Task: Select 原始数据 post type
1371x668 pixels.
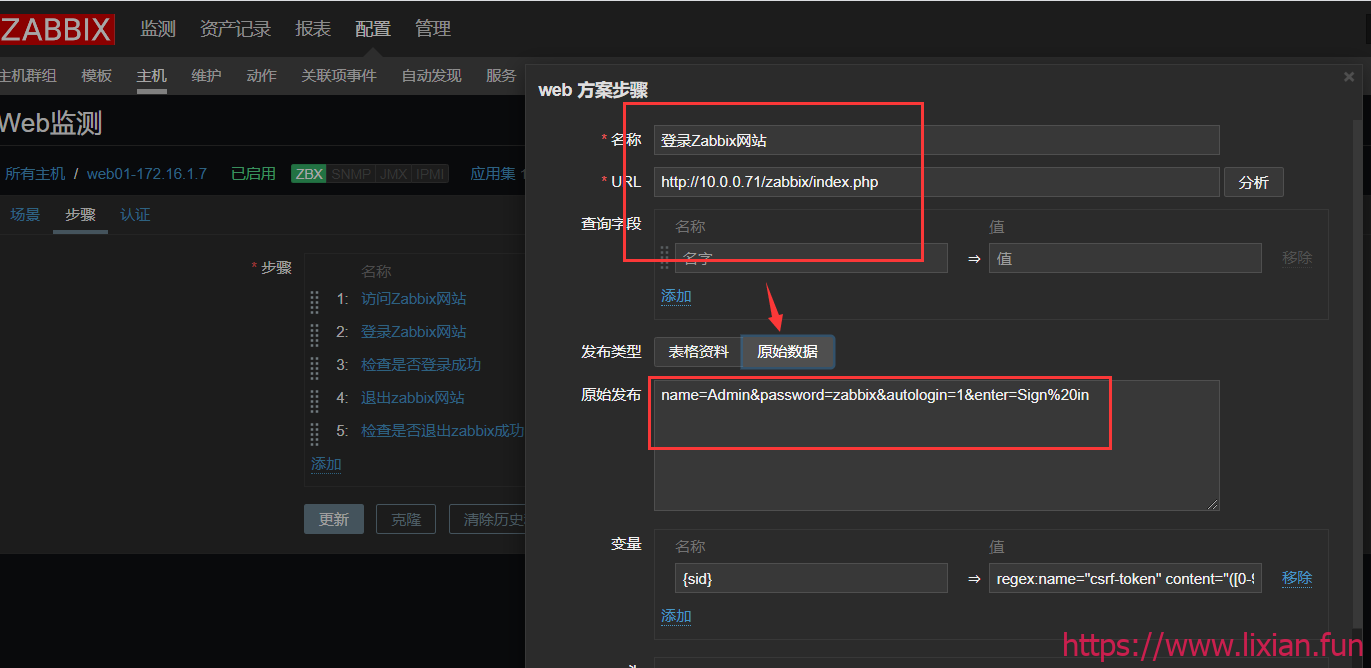Action: point(788,352)
